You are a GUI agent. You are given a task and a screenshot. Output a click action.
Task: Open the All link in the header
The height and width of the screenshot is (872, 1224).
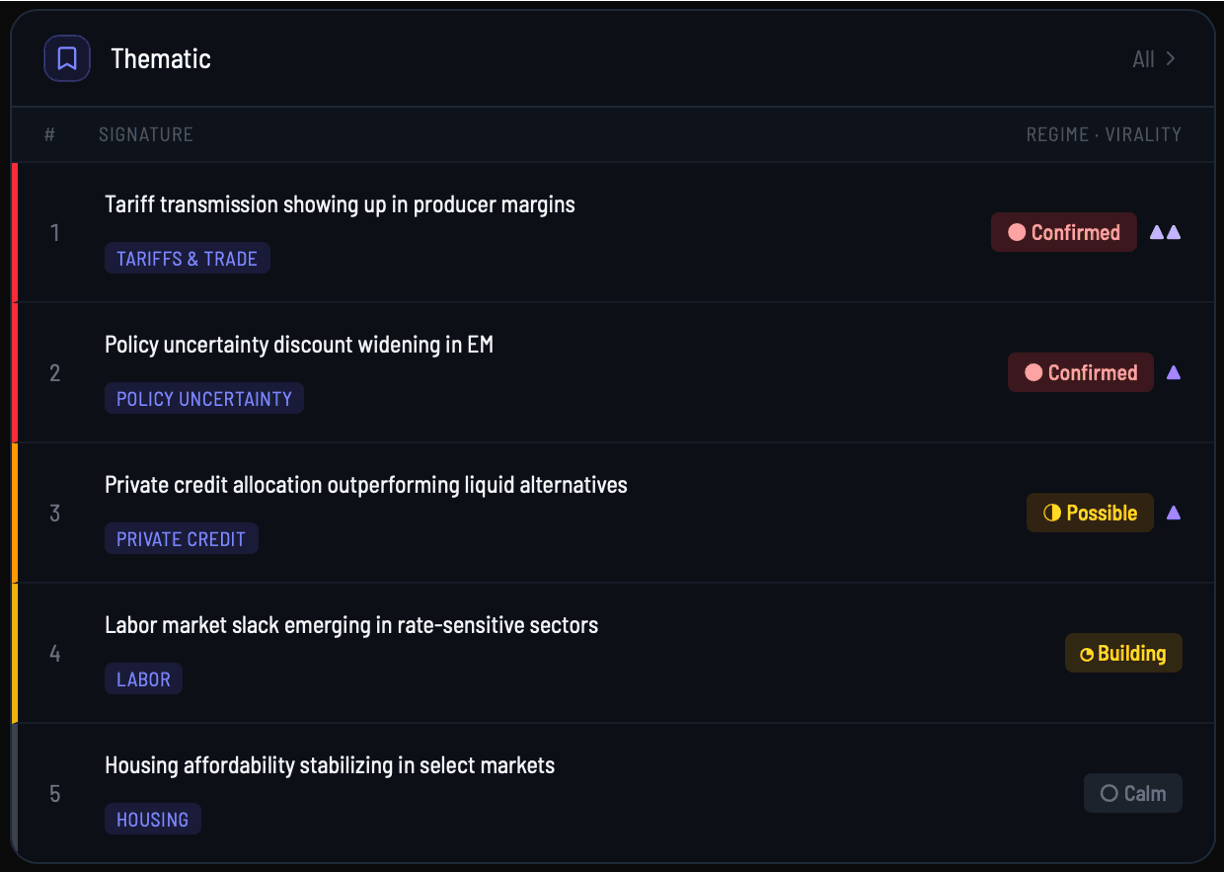pos(1154,59)
